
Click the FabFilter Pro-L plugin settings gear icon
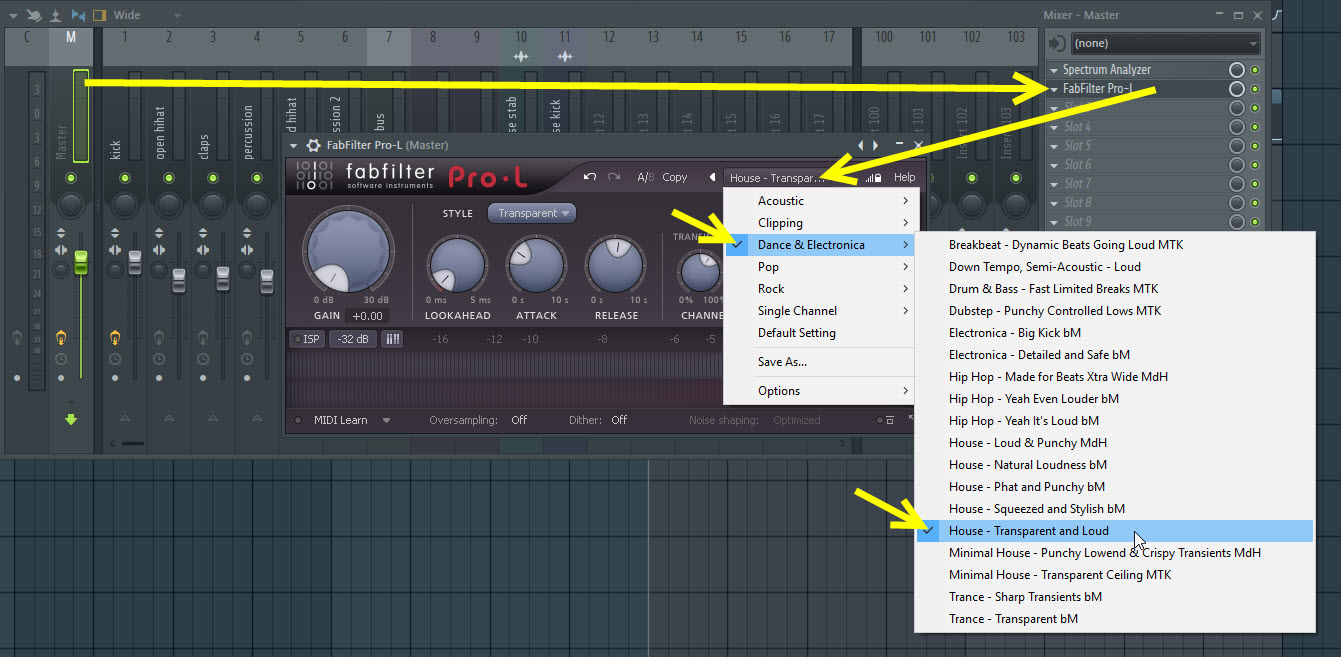313,146
